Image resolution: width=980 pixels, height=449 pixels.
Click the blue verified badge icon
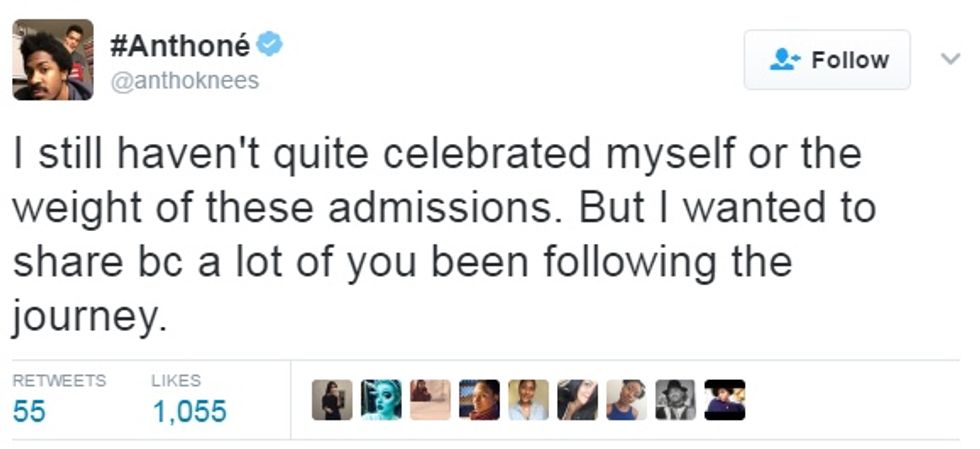pyautogui.click(x=271, y=45)
